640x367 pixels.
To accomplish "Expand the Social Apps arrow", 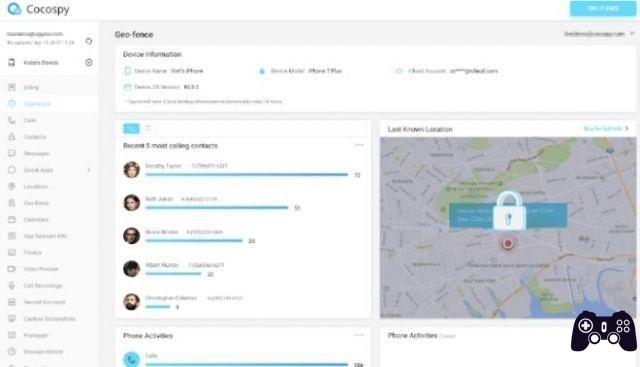I will coord(89,170).
